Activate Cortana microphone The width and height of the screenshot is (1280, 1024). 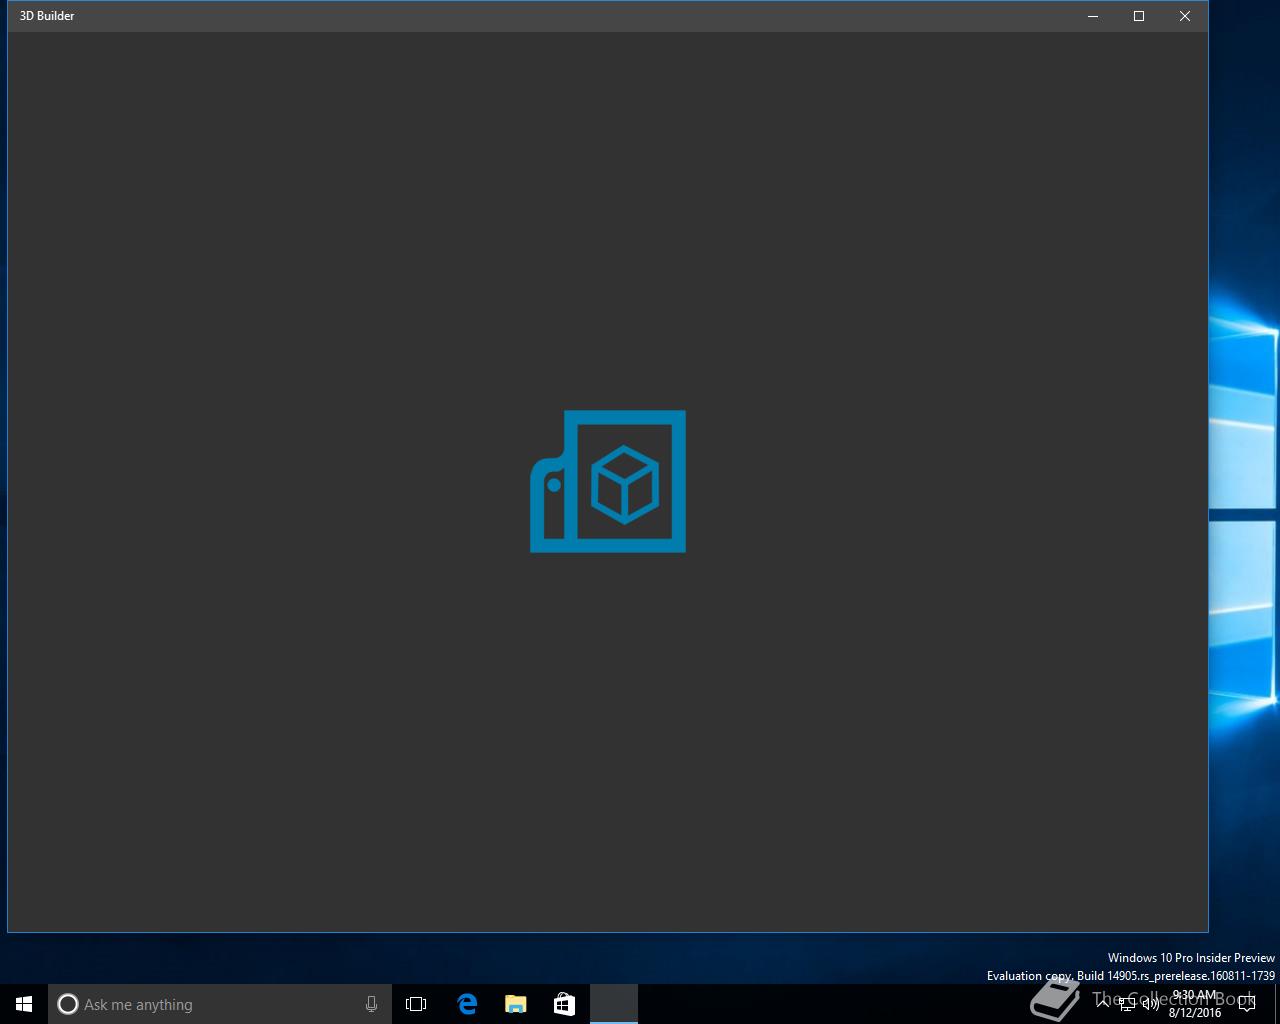(x=371, y=1004)
